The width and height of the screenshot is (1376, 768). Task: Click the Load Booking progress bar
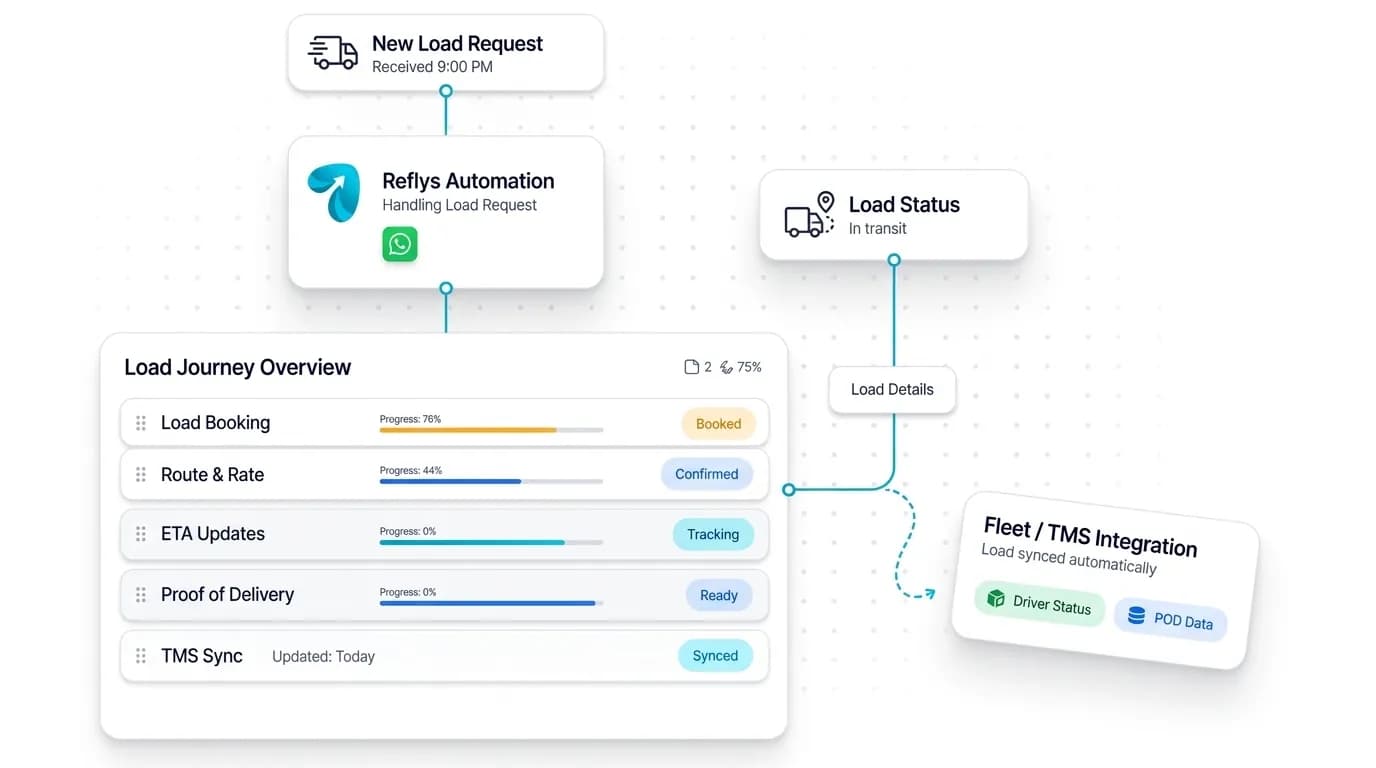click(x=491, y=430)
